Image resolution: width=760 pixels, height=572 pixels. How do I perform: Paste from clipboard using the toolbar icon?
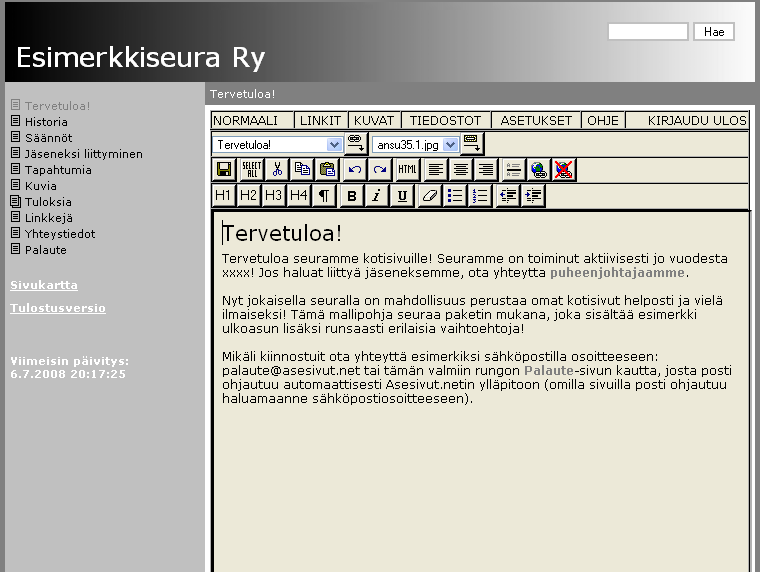327,170
